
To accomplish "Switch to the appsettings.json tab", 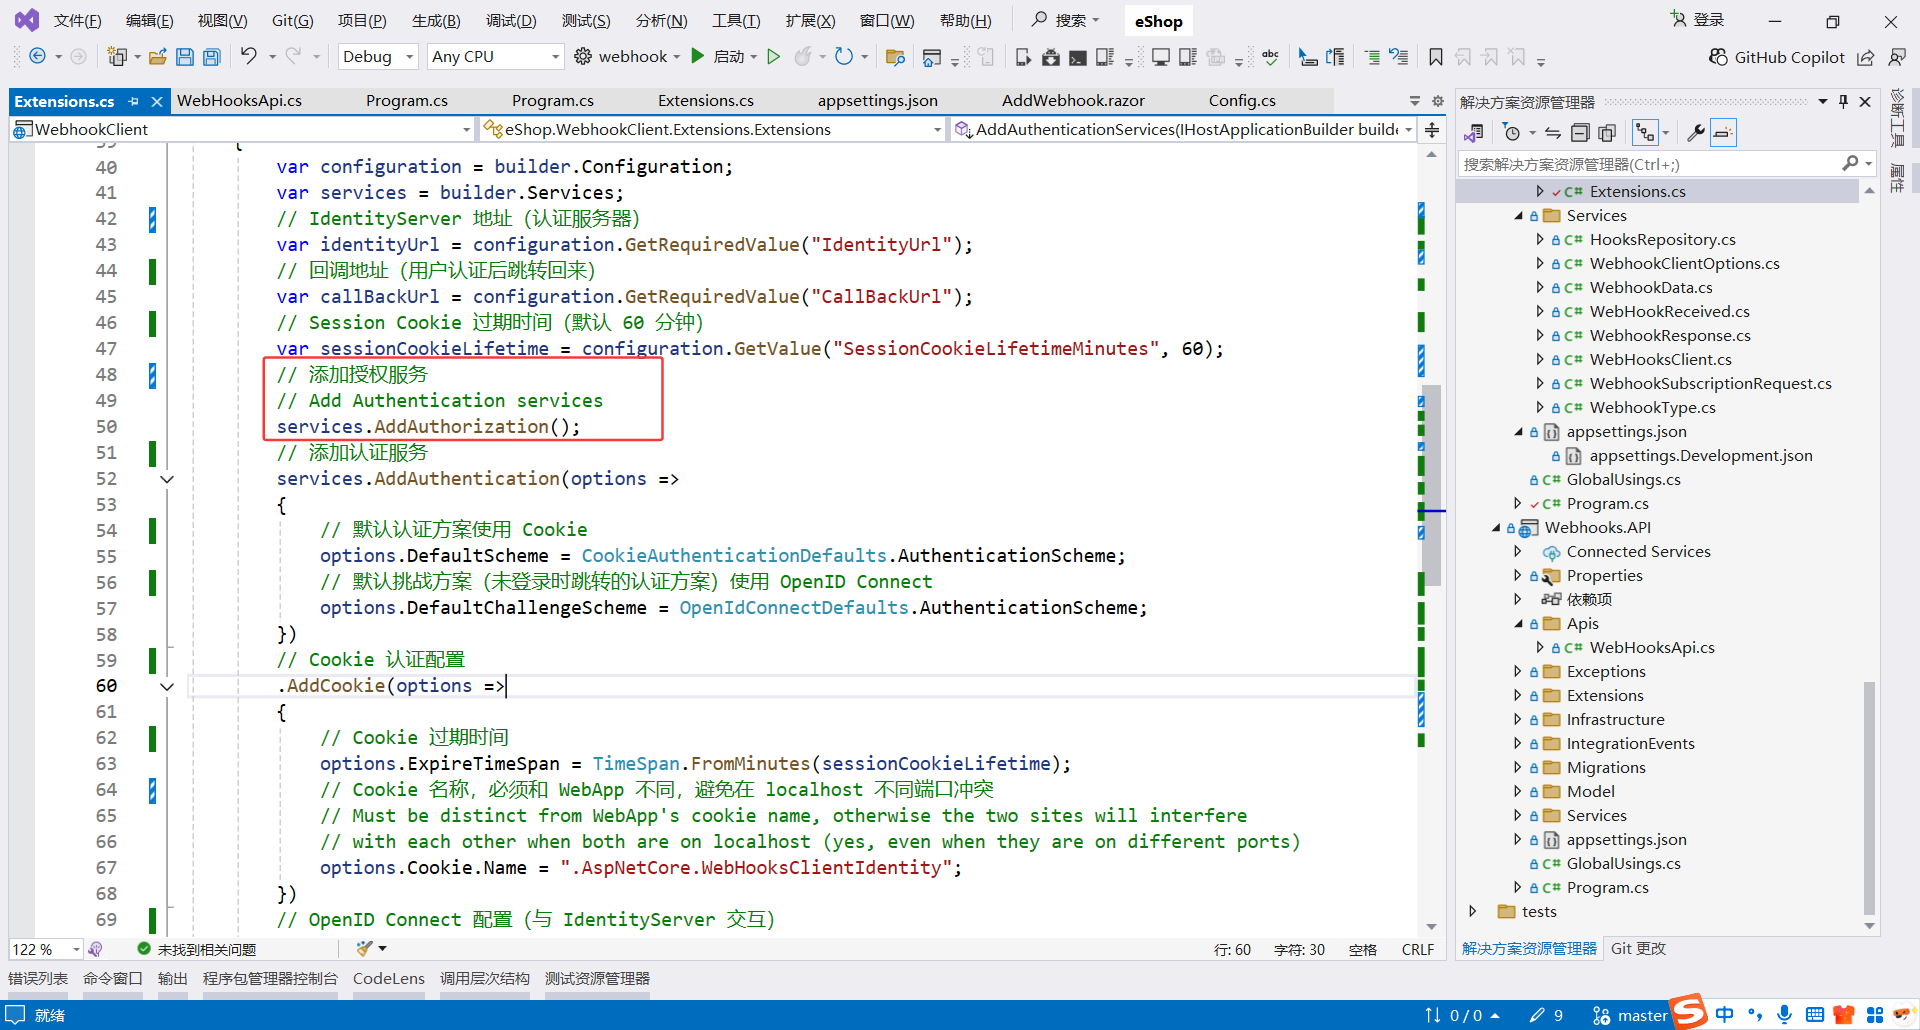I will click(877, 101).
